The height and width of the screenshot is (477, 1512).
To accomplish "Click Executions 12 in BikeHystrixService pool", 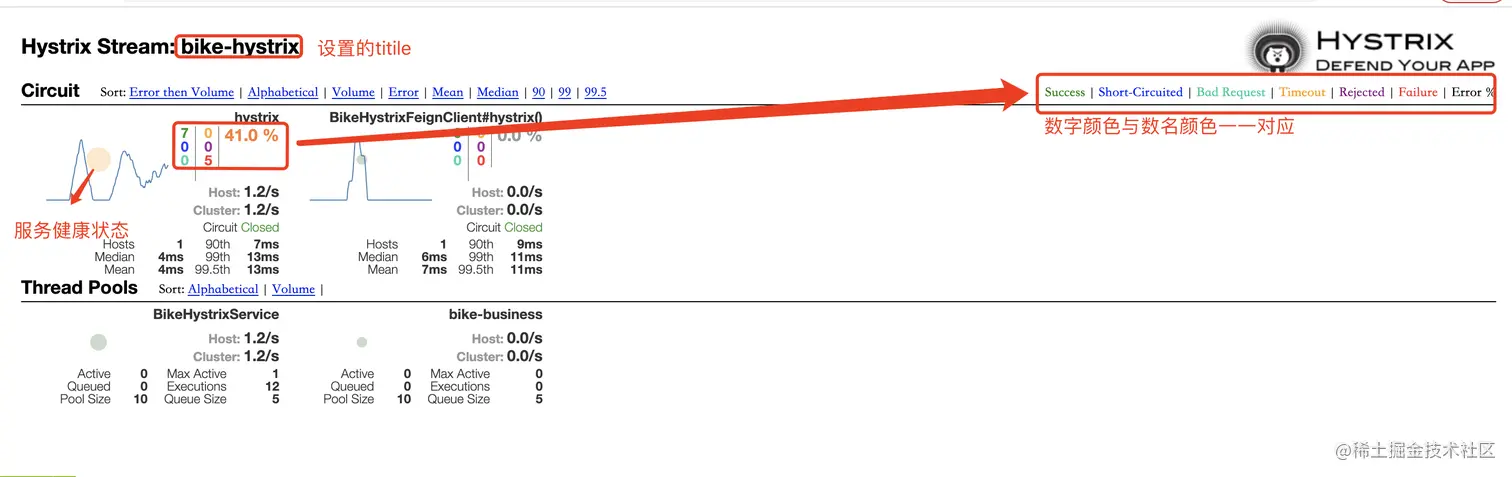I will 272,386.
